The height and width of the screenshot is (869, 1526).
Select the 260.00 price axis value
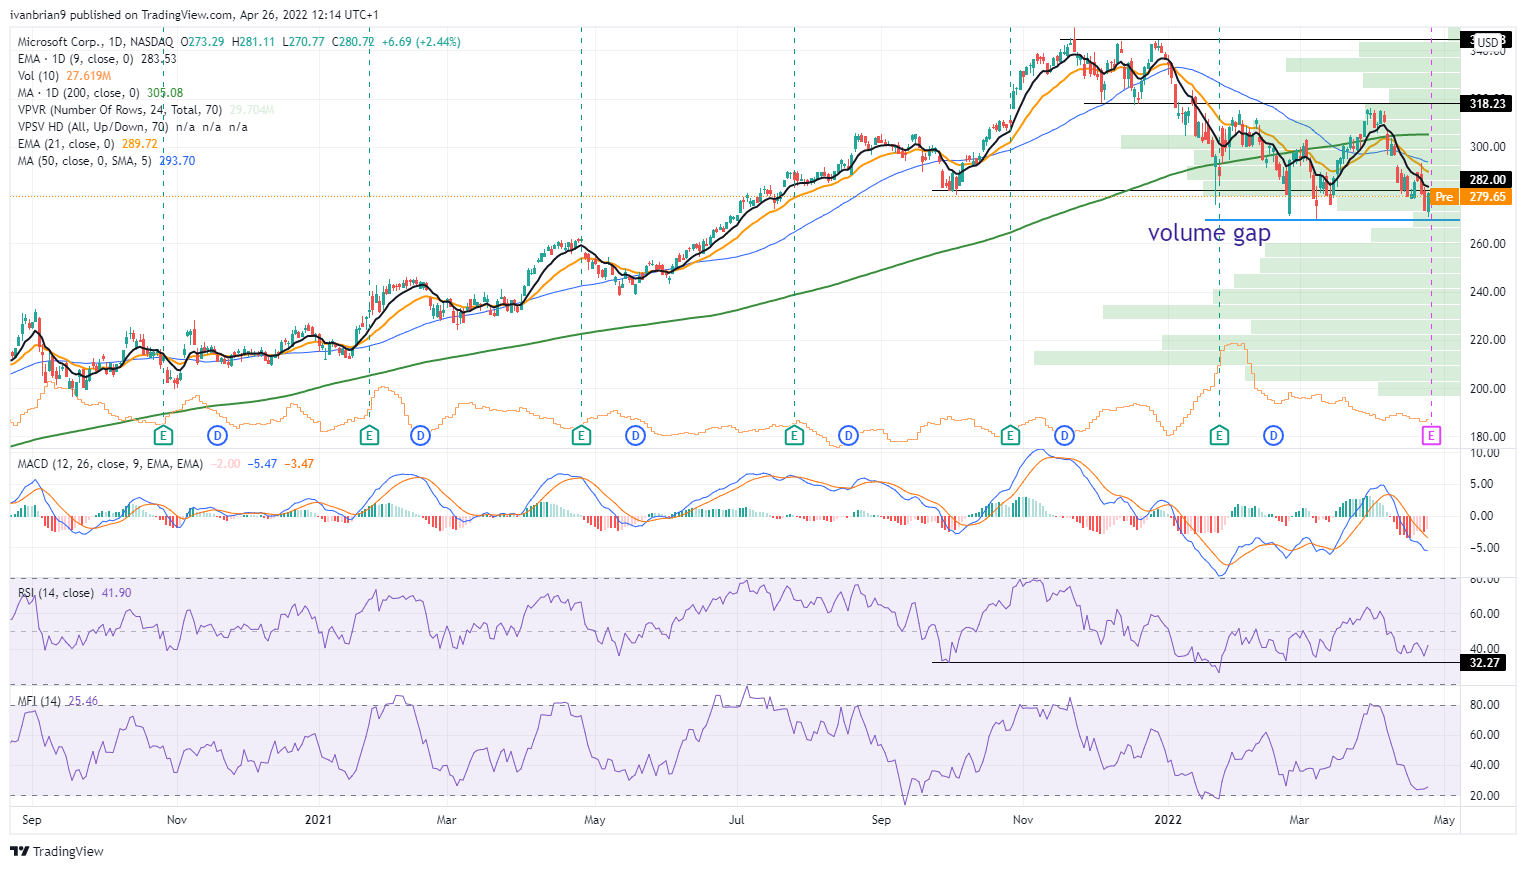point(1487,243)
